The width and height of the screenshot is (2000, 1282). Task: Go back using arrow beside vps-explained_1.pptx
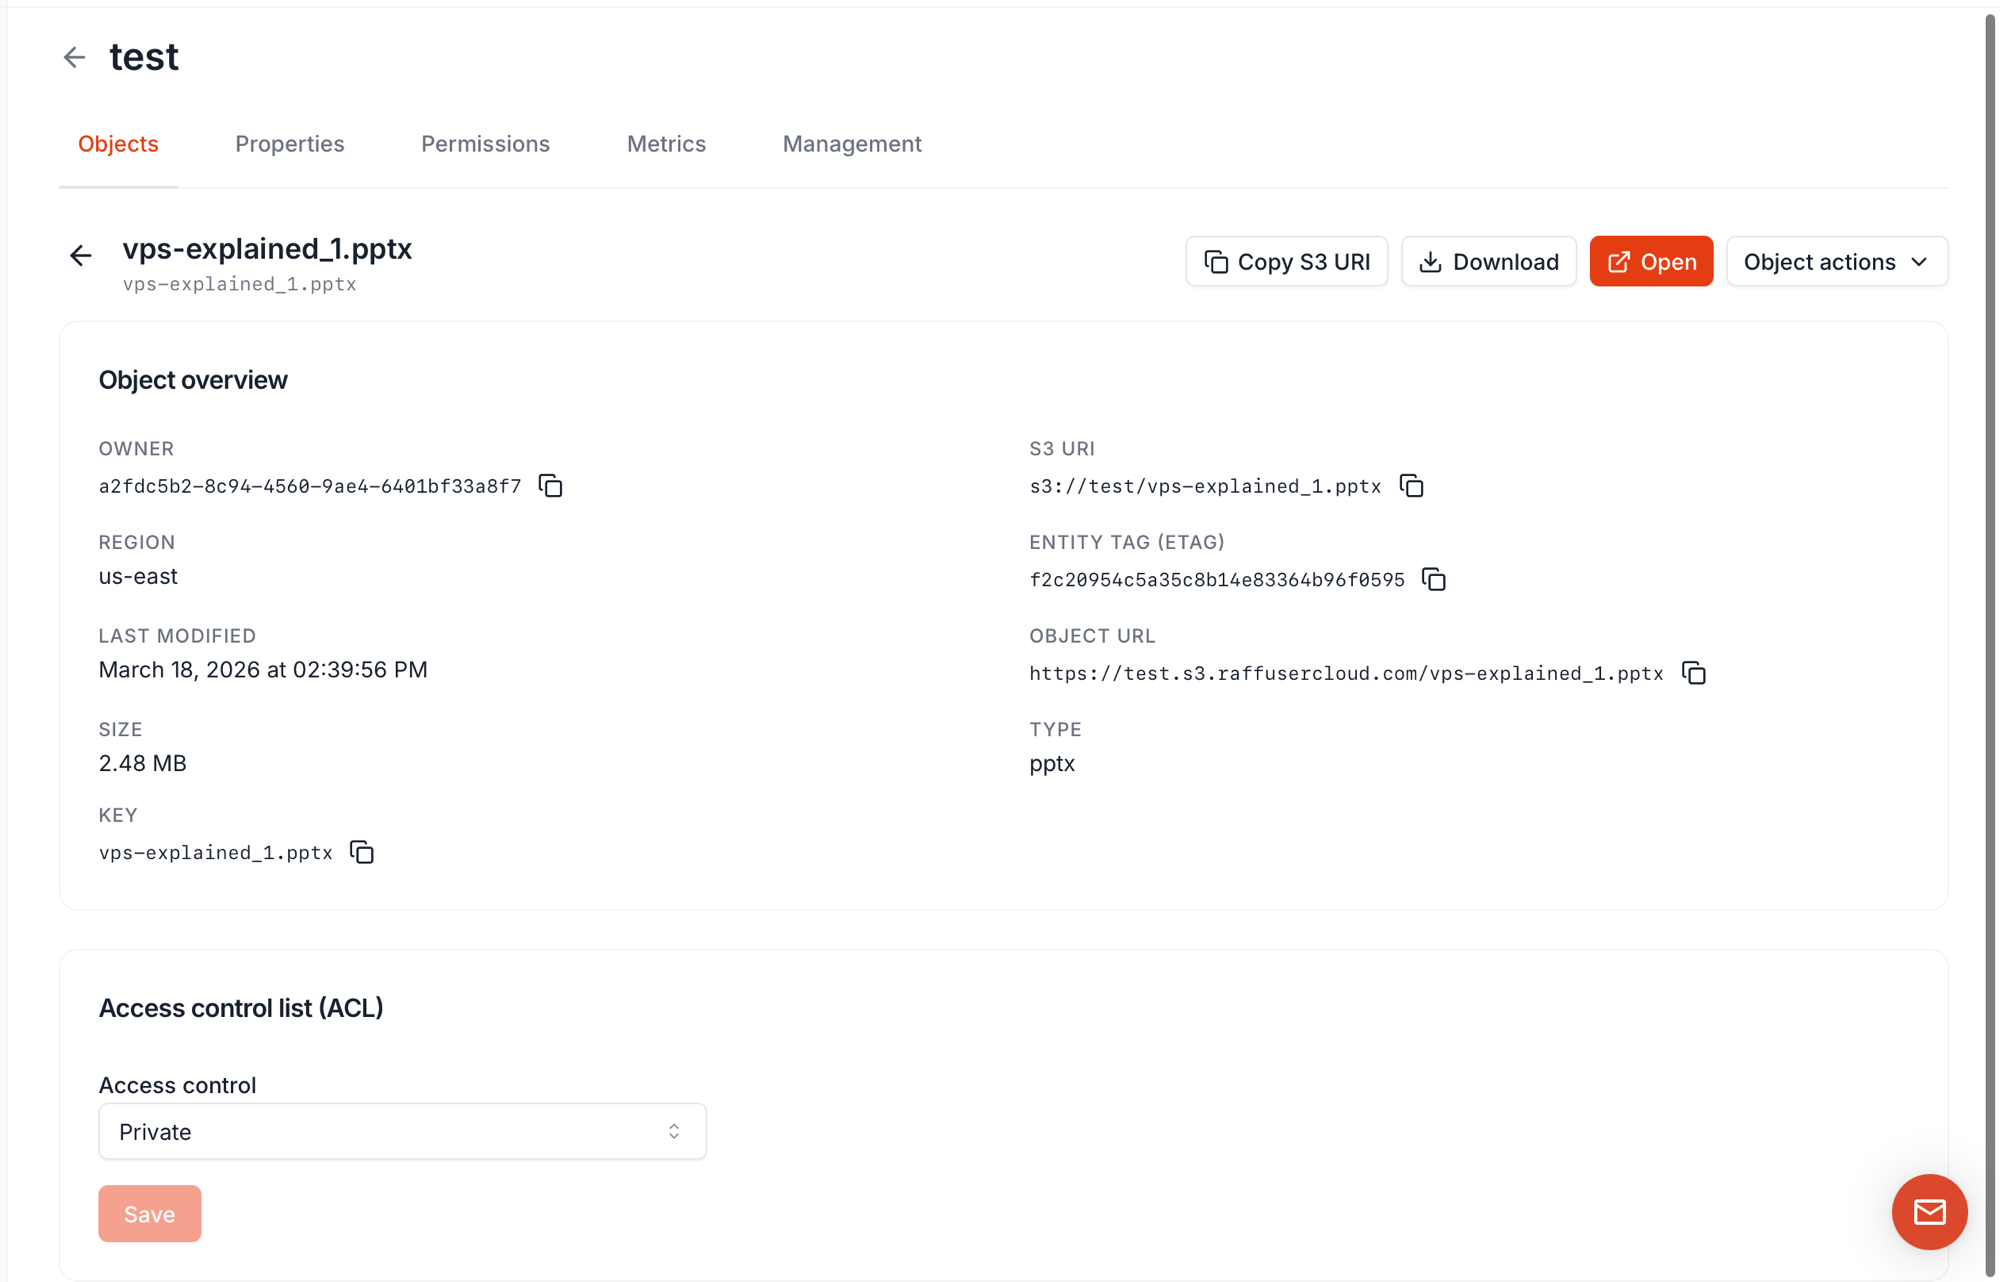coord(81,255)
